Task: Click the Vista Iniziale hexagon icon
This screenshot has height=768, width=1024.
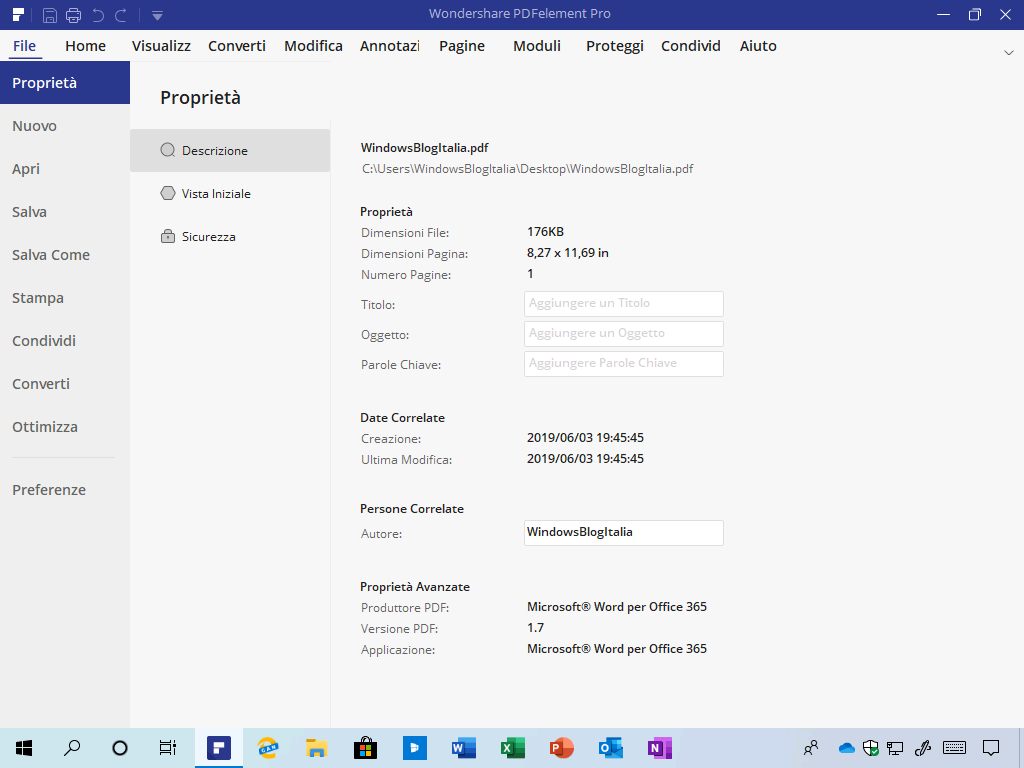Action: tap(168, 193)
